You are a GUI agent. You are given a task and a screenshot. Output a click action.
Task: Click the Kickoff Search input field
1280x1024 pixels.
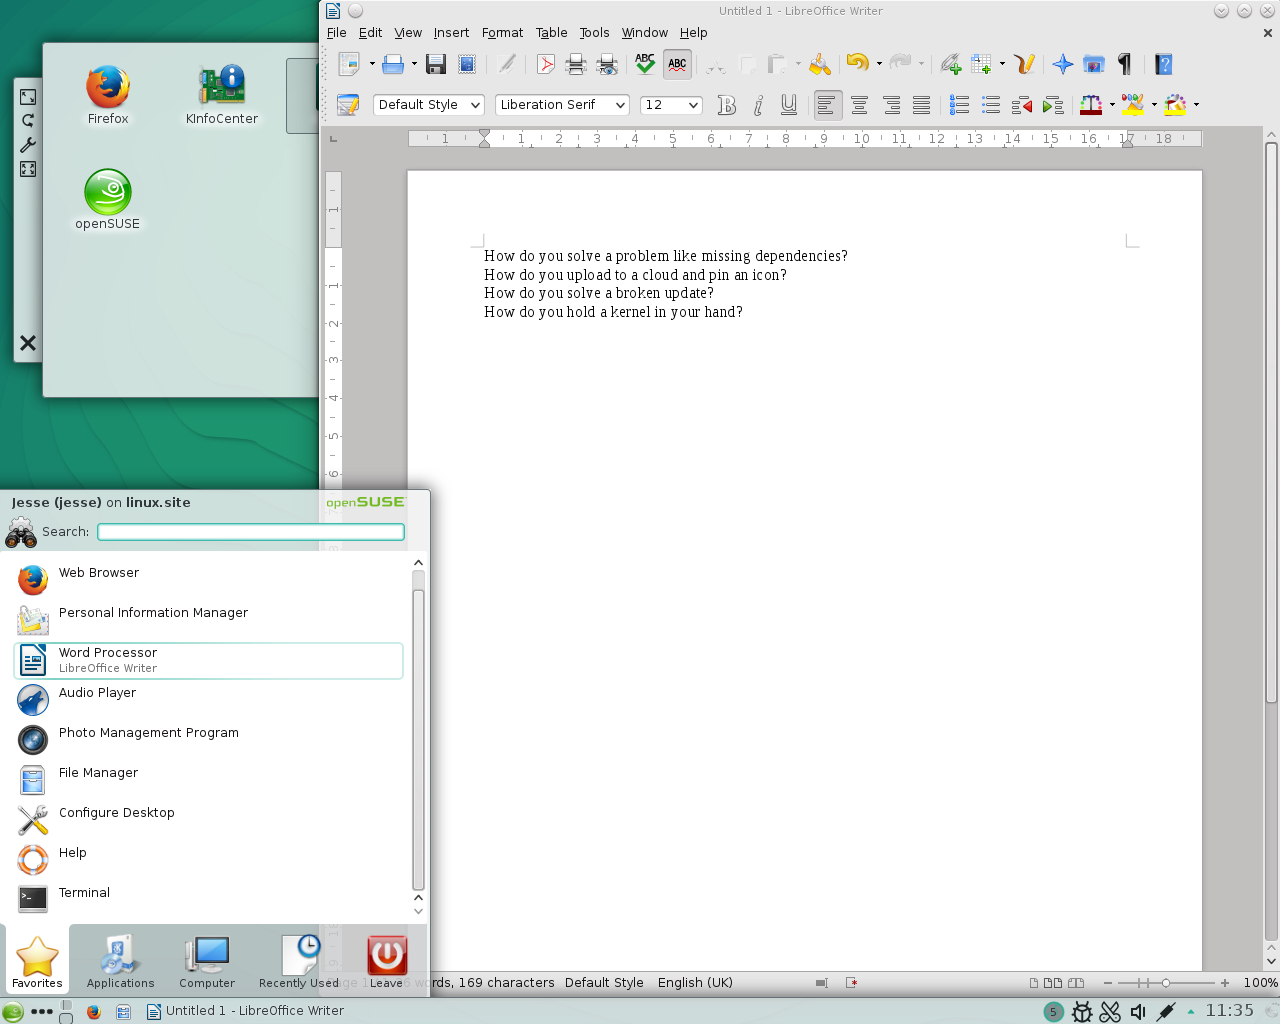(x=251, y=532)
